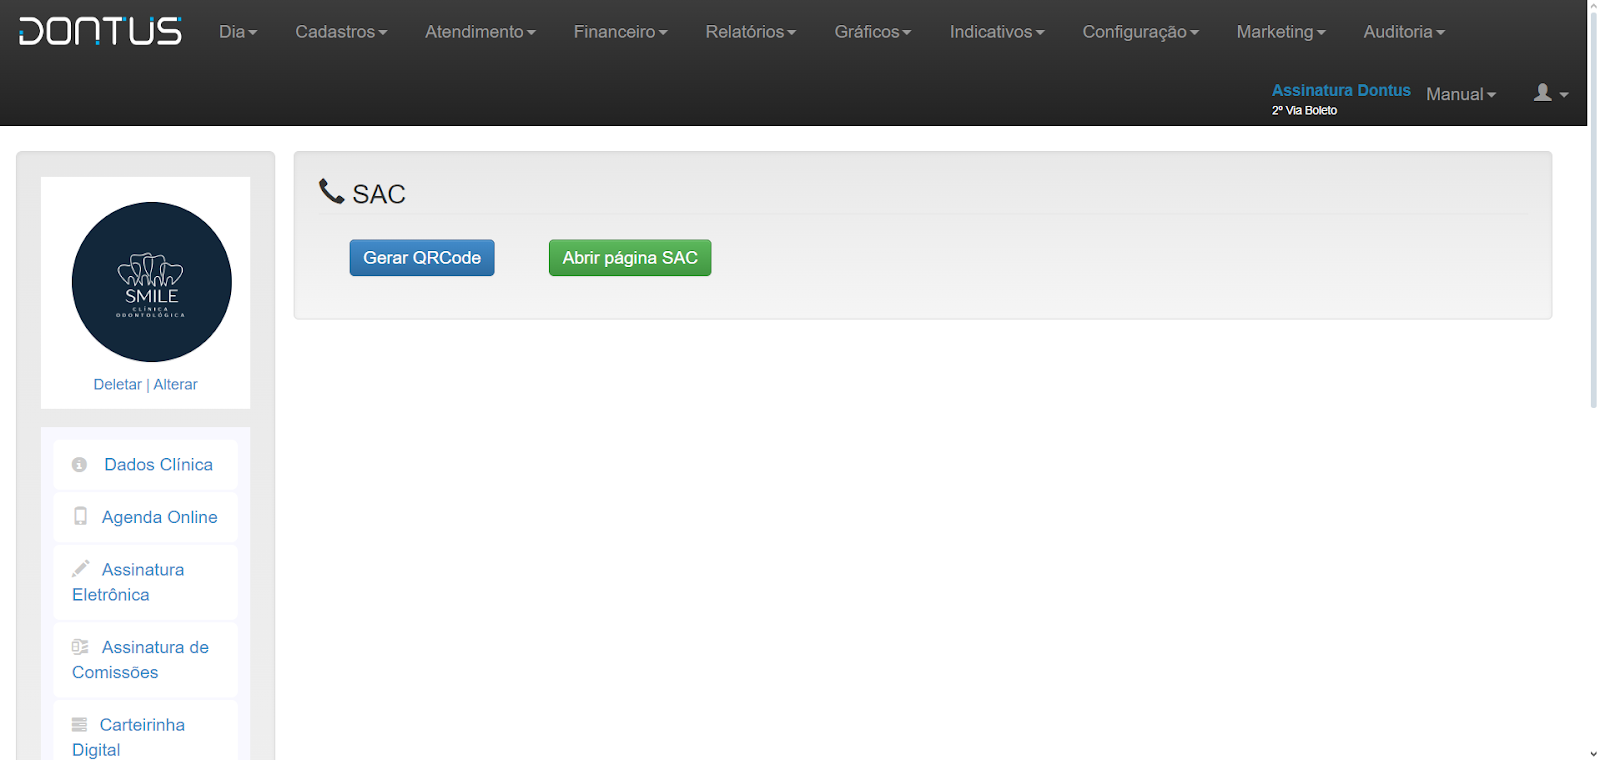The image size is (1600, 760).
Task: Open the Relatórios dropdown
Action: pyautogui.click(x=751, y=32)
